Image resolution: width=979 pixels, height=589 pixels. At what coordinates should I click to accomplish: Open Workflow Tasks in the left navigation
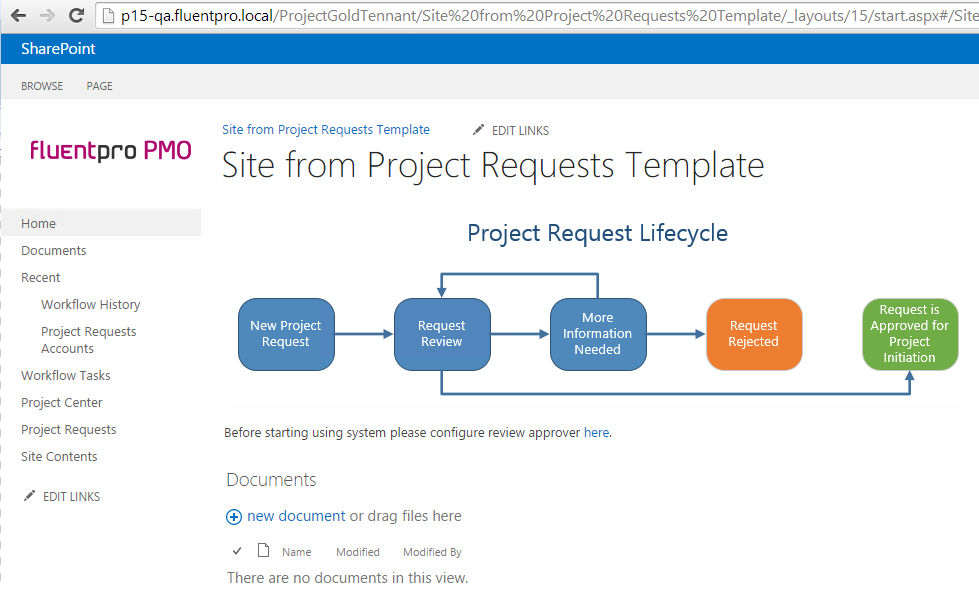pos(66,375)
